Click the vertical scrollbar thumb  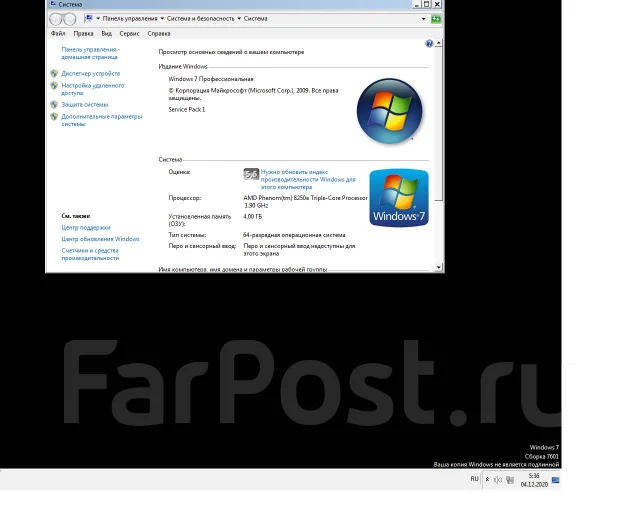(x=439, y=124)
